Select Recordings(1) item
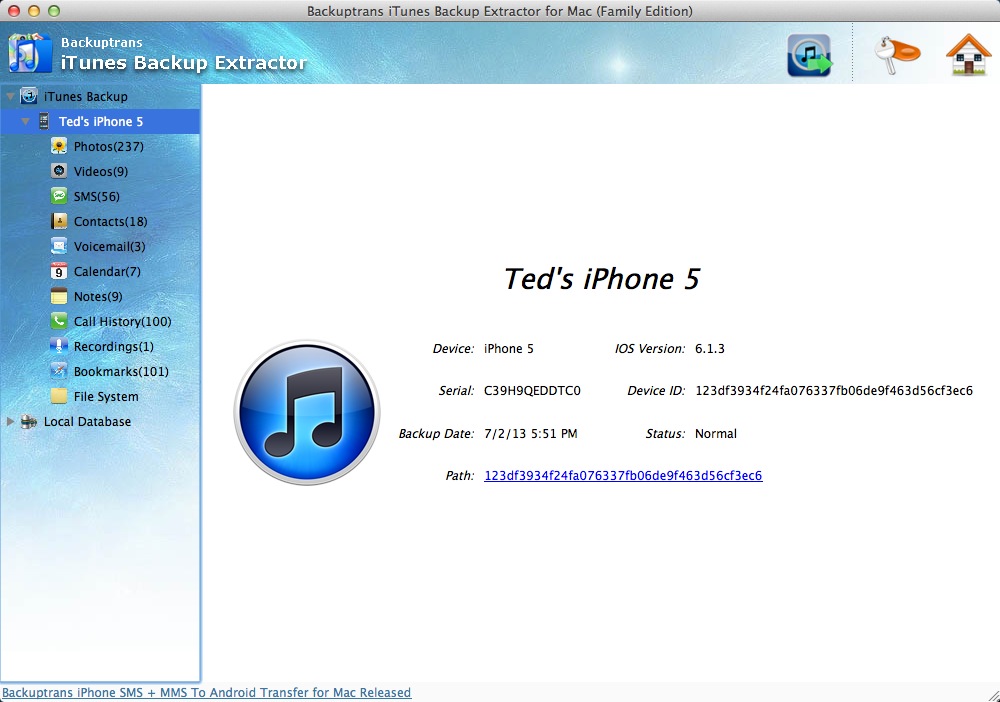 (x=114, y=346)
